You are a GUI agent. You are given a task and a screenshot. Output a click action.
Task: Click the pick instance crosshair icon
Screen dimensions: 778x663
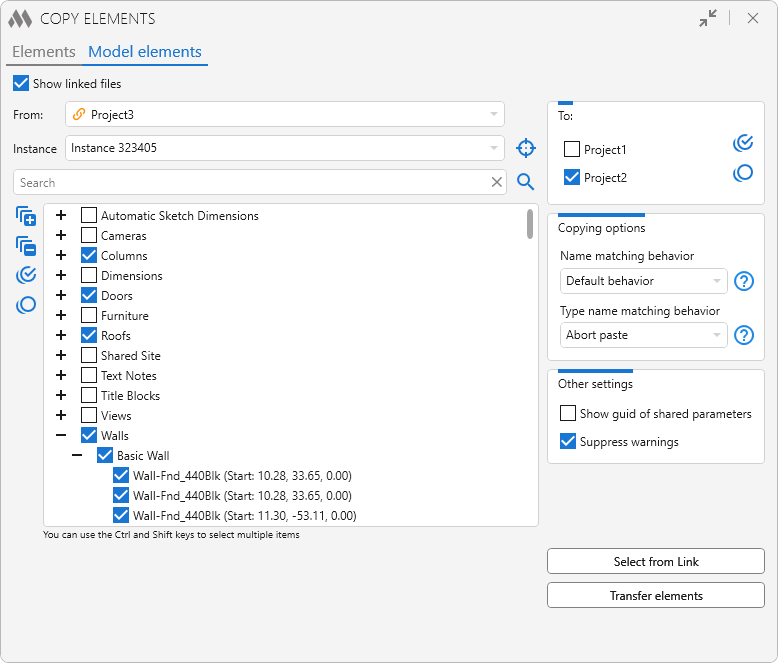(526, 148)
